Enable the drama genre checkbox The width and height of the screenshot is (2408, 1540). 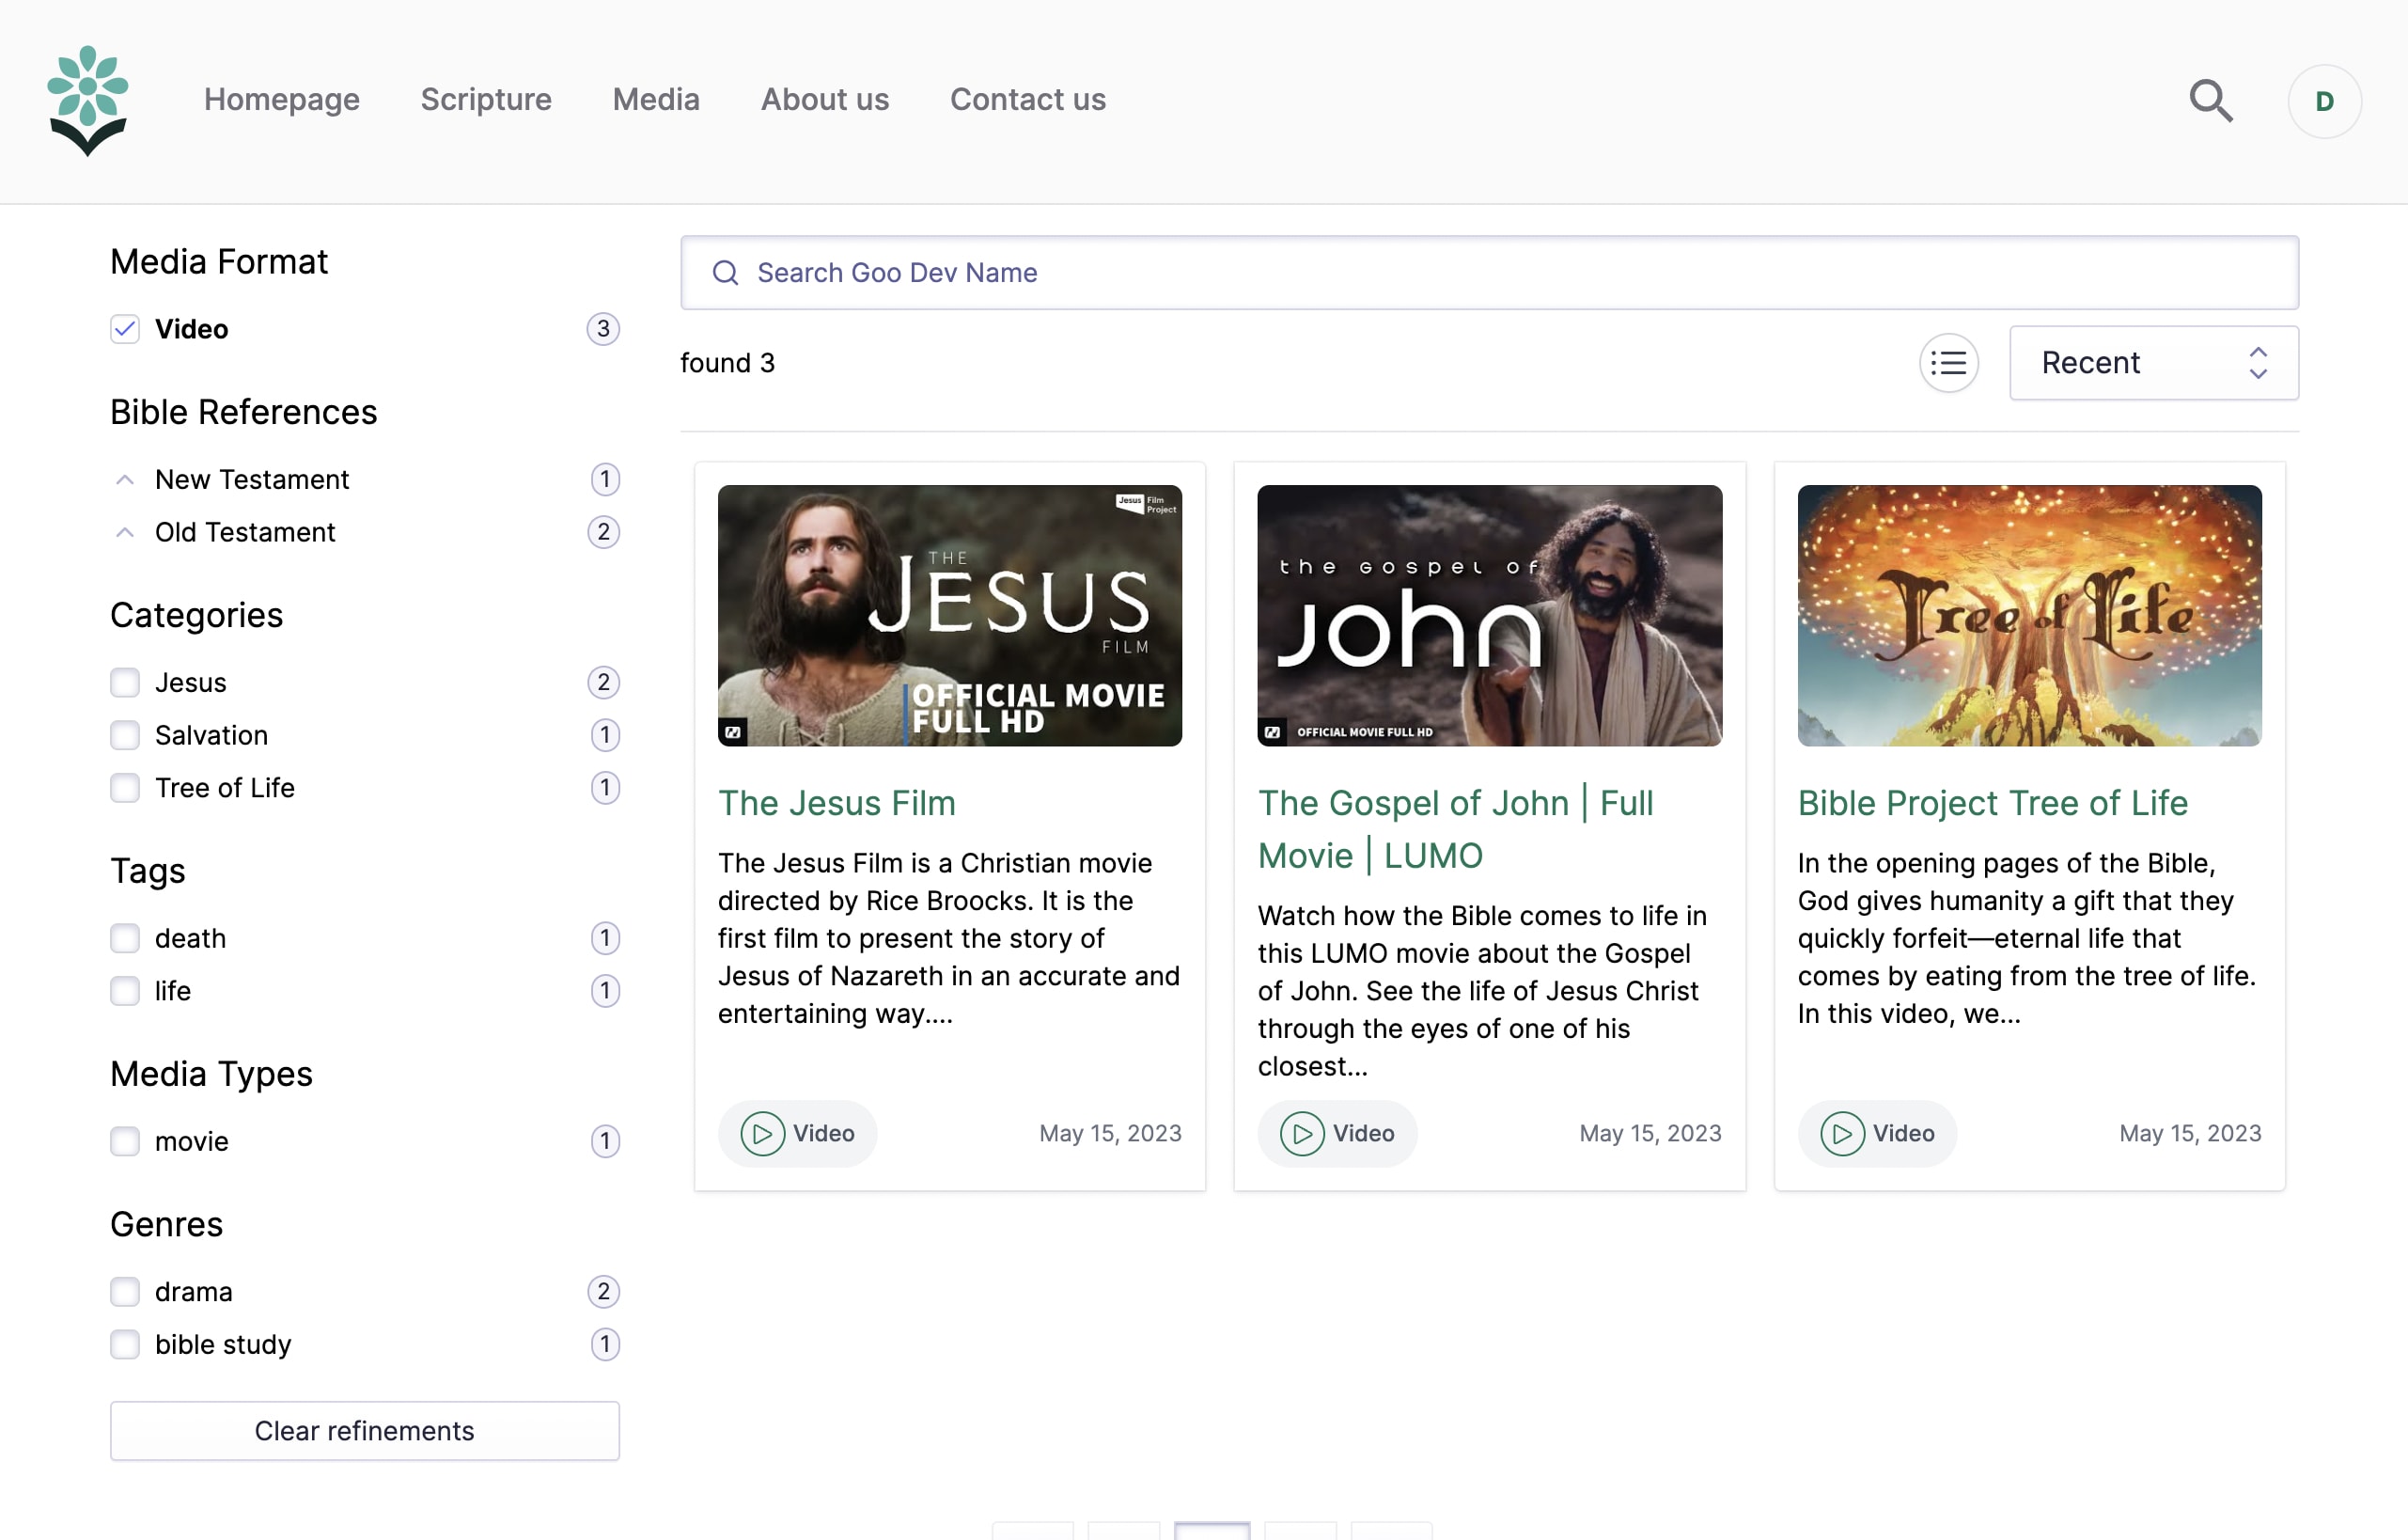tap(125, 1291)
